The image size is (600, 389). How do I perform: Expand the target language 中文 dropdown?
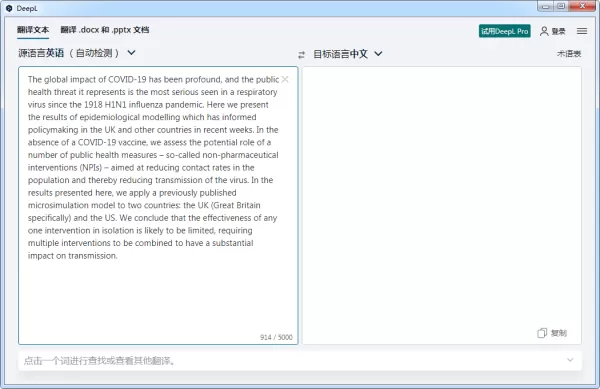tap(378, 54)
